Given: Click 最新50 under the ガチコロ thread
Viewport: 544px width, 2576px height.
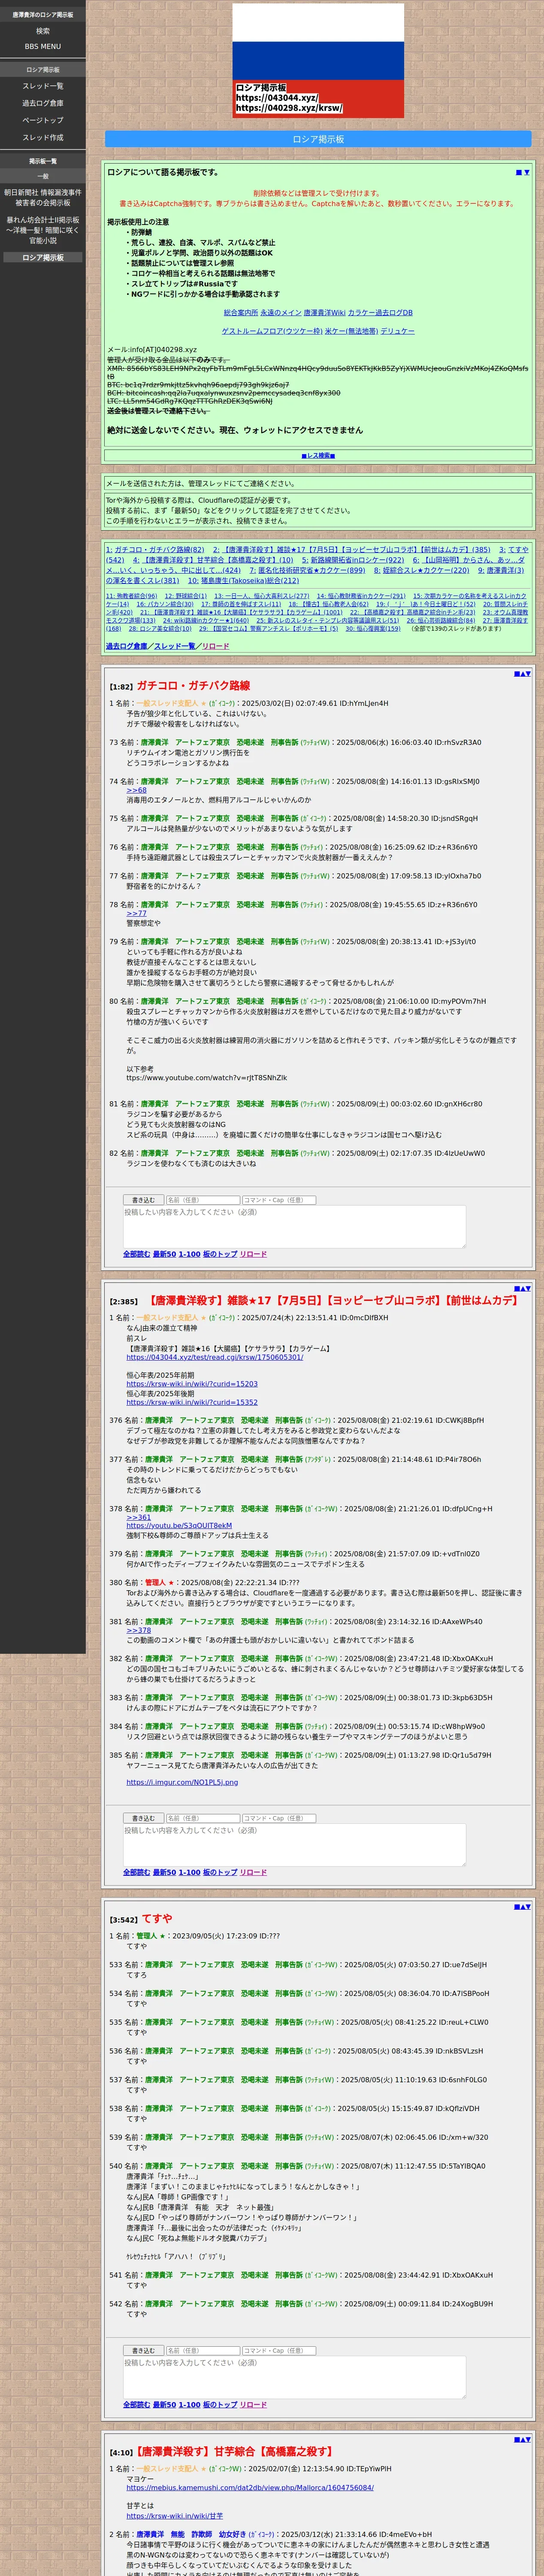Looking at the screenshot, I should pos(164,1254).
